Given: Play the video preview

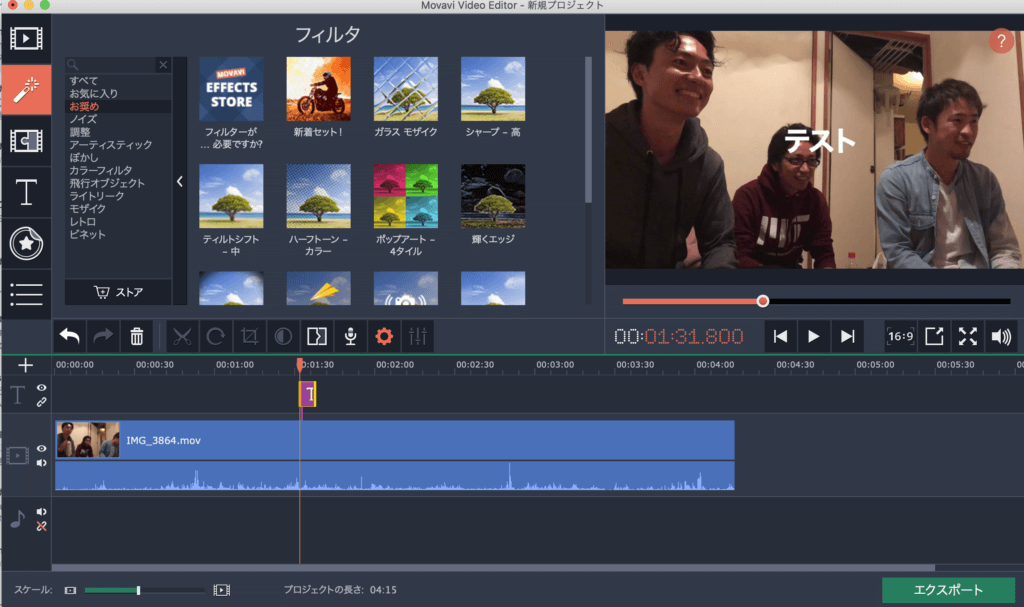Looking at the screenshot, I should (814, 336).
